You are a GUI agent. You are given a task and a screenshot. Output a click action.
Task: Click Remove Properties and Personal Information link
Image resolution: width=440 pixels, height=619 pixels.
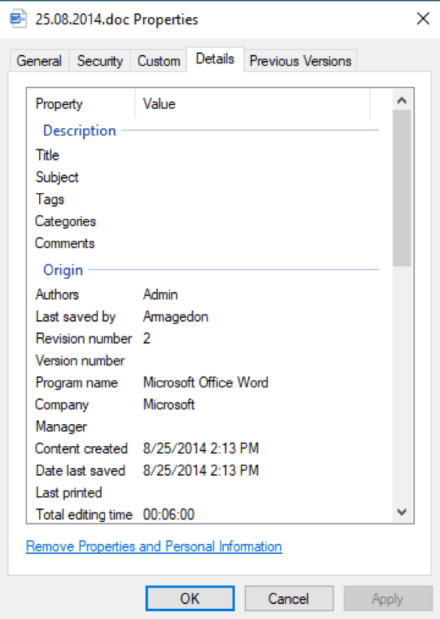[154, 546]
